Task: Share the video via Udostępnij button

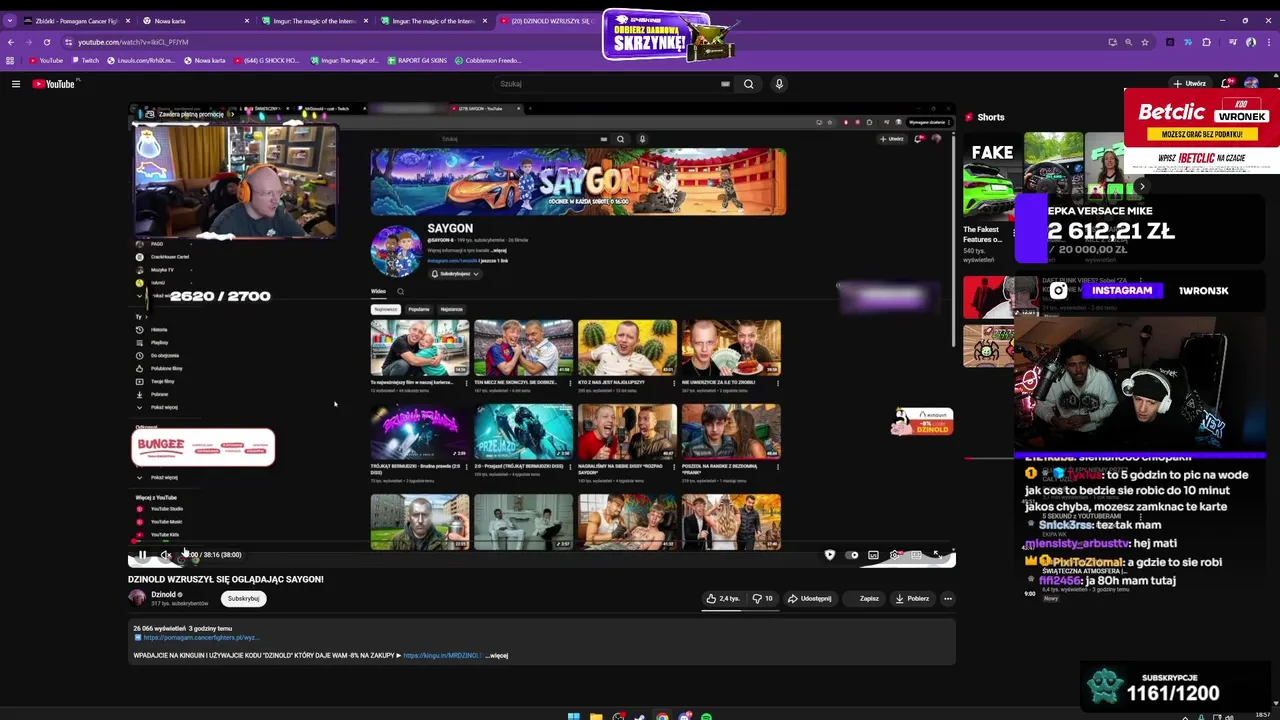Action: pyautogui.click(x=809, y=598)
